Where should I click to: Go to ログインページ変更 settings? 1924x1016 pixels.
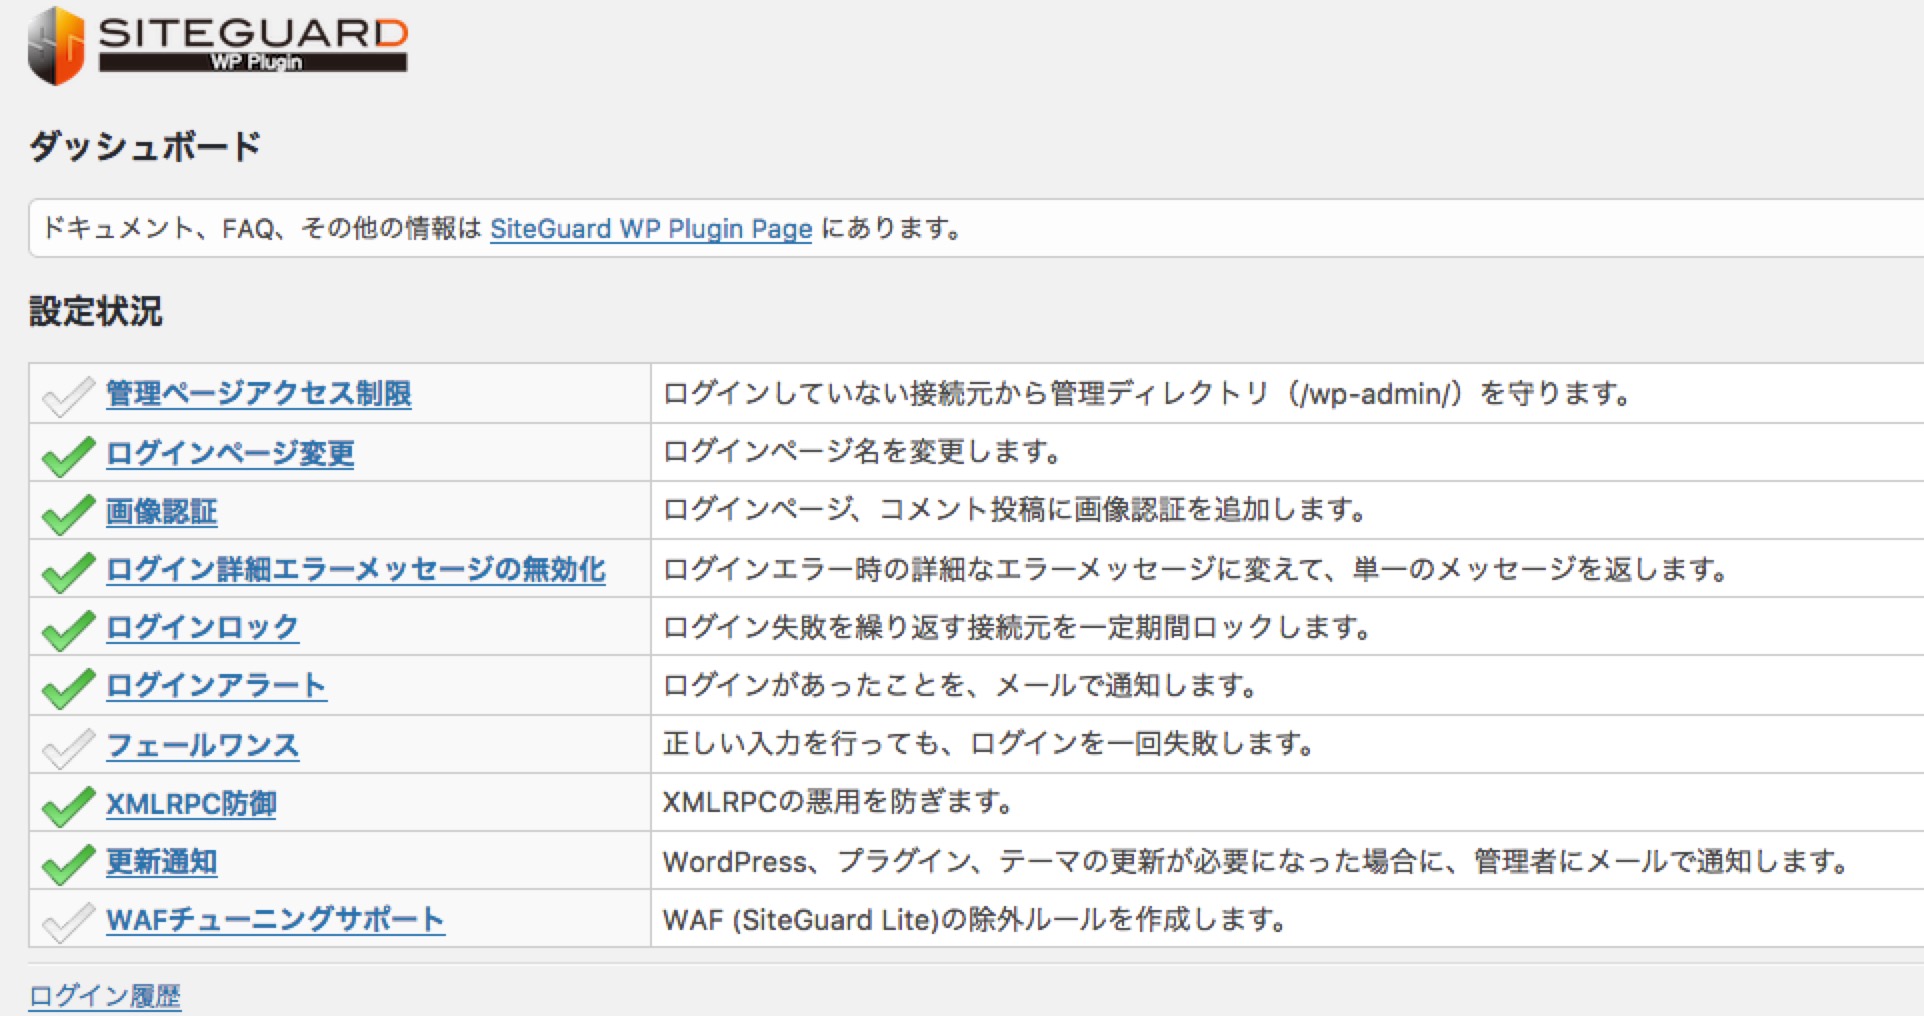pyautogui.click(x=230, y=453)
